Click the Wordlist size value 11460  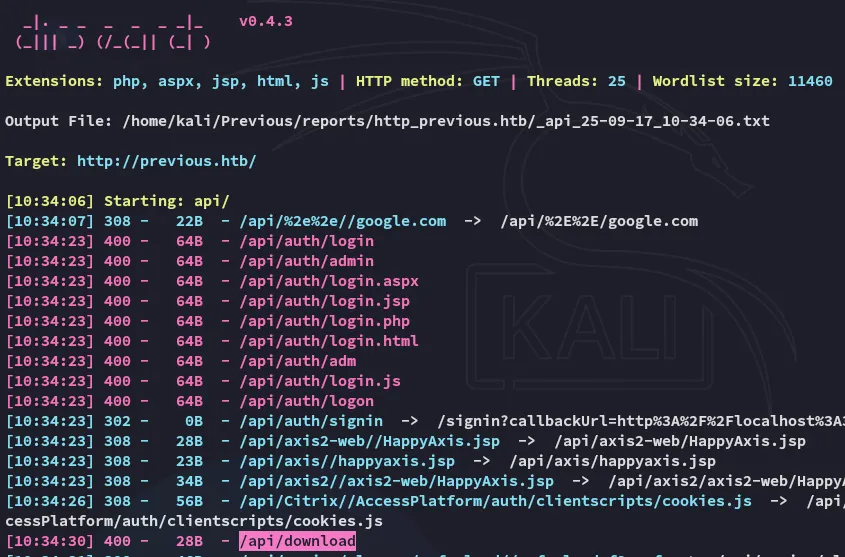(809, 81)
